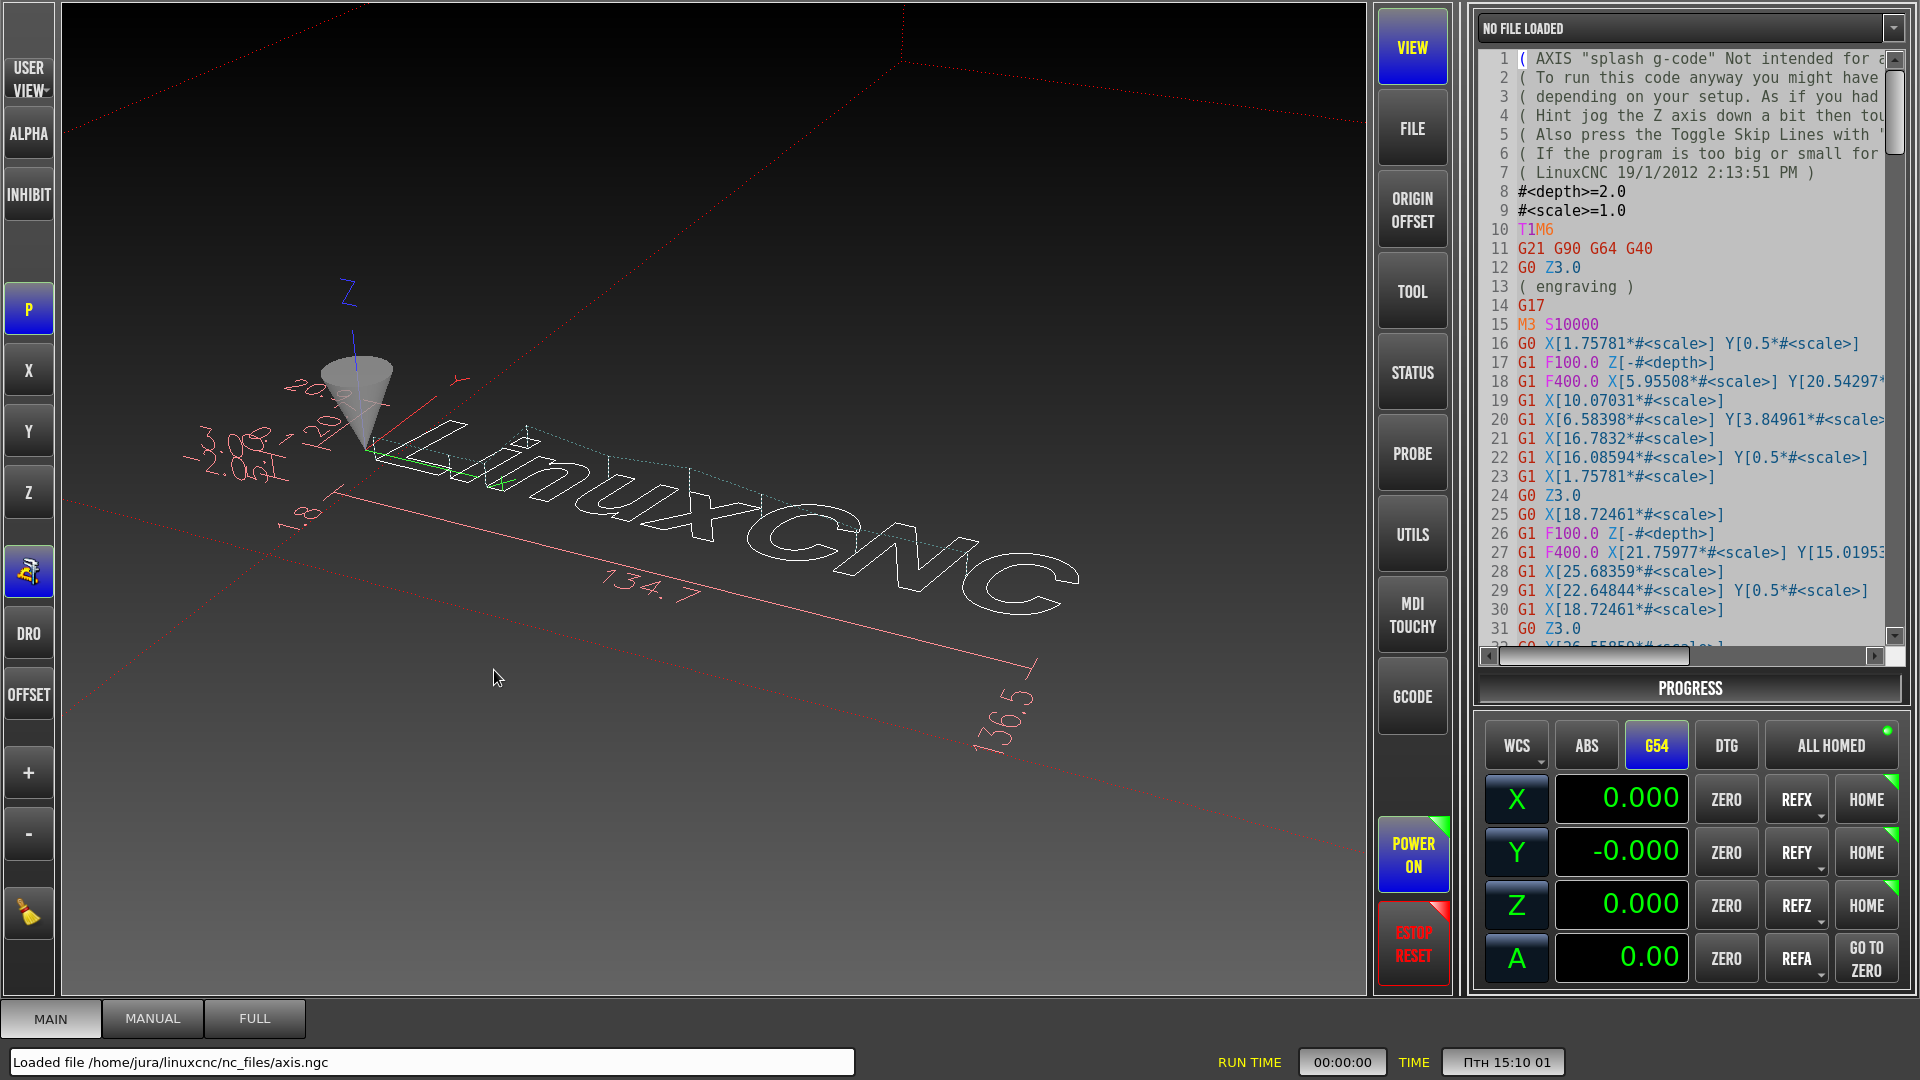The image size is (1920, 1080).
Task: Open the FILE panel
Action: coord(1412,129)
